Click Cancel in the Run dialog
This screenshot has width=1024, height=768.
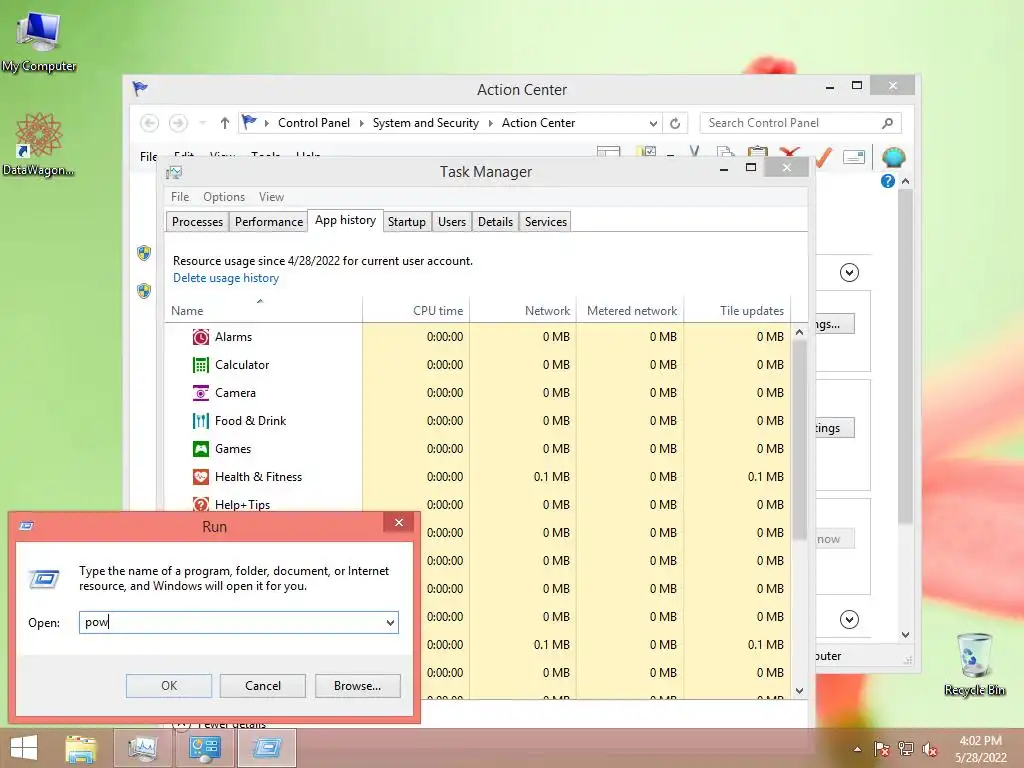click(x=263, y=686)
